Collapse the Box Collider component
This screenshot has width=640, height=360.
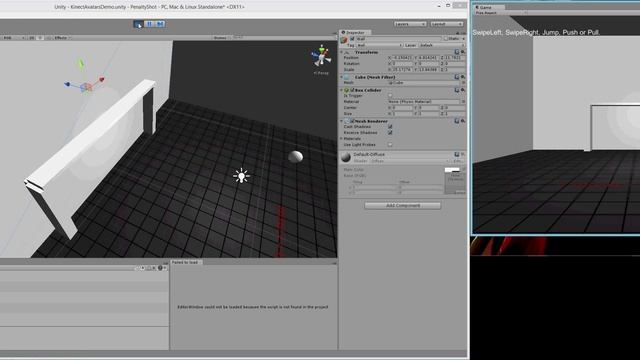coord(342,90)
